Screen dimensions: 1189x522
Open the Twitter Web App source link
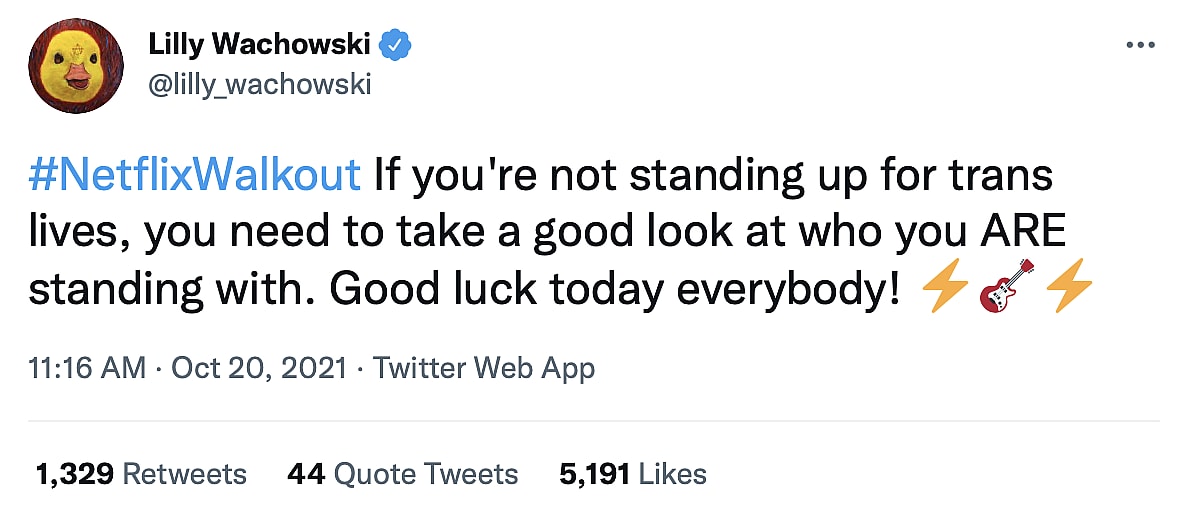(484, 369)
